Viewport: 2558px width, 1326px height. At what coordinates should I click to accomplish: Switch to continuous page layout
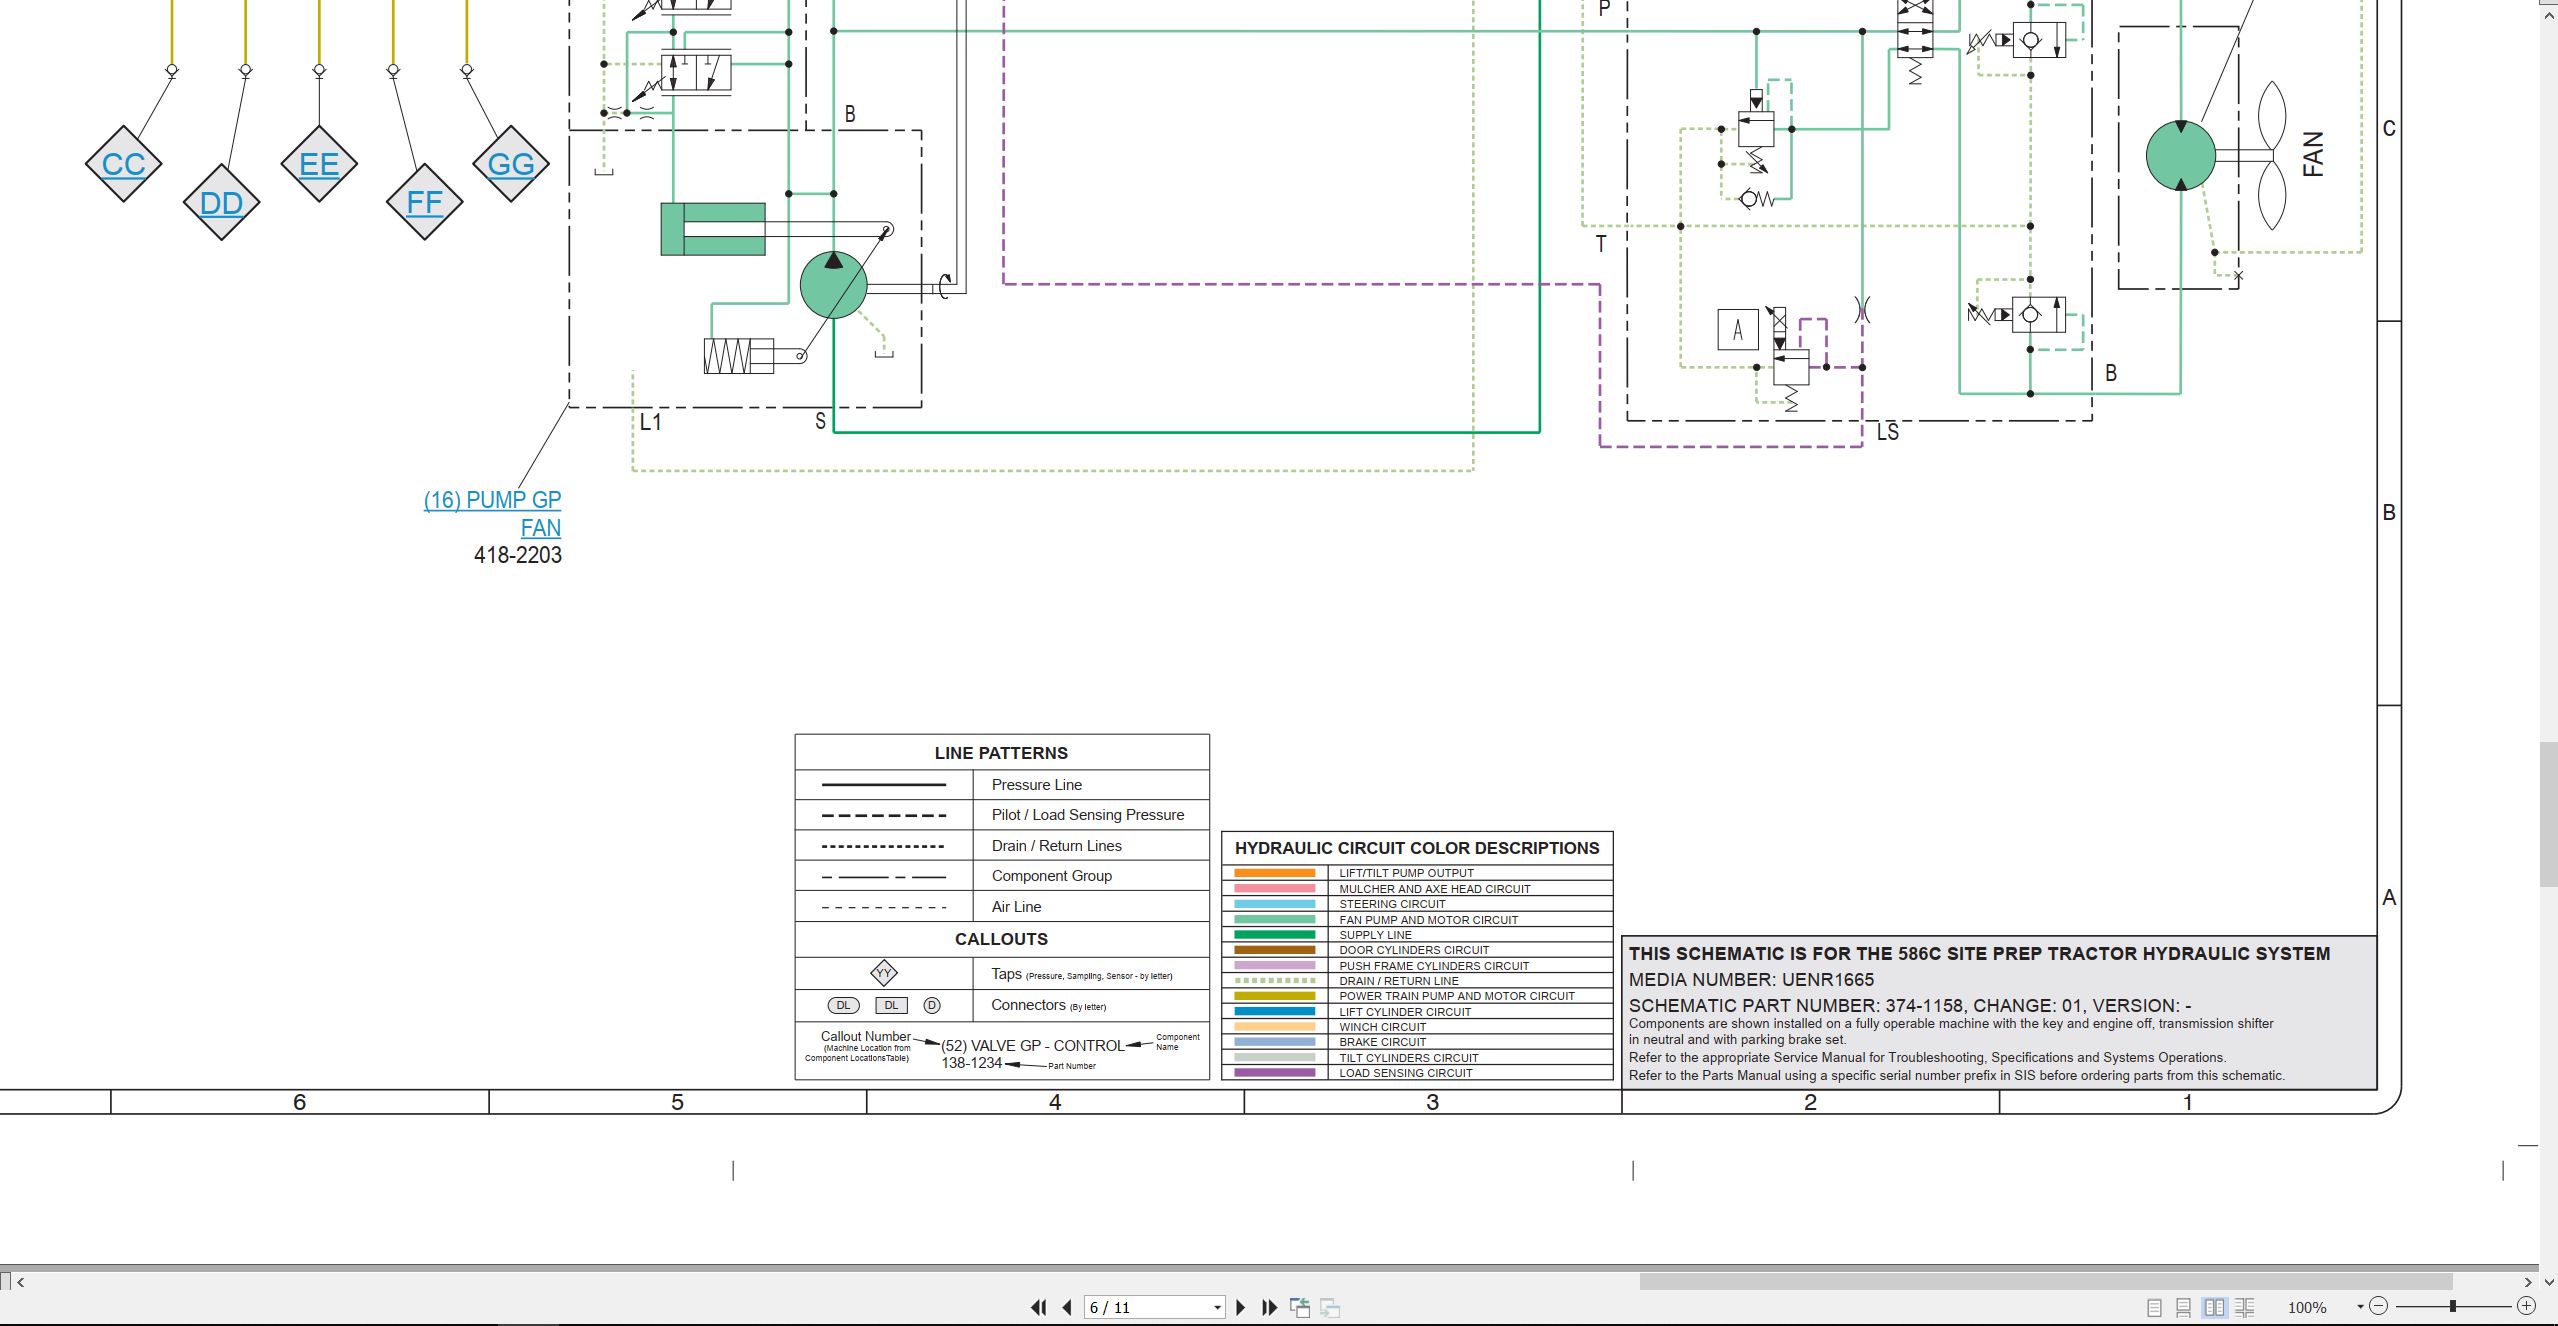coord(2184,1307)
